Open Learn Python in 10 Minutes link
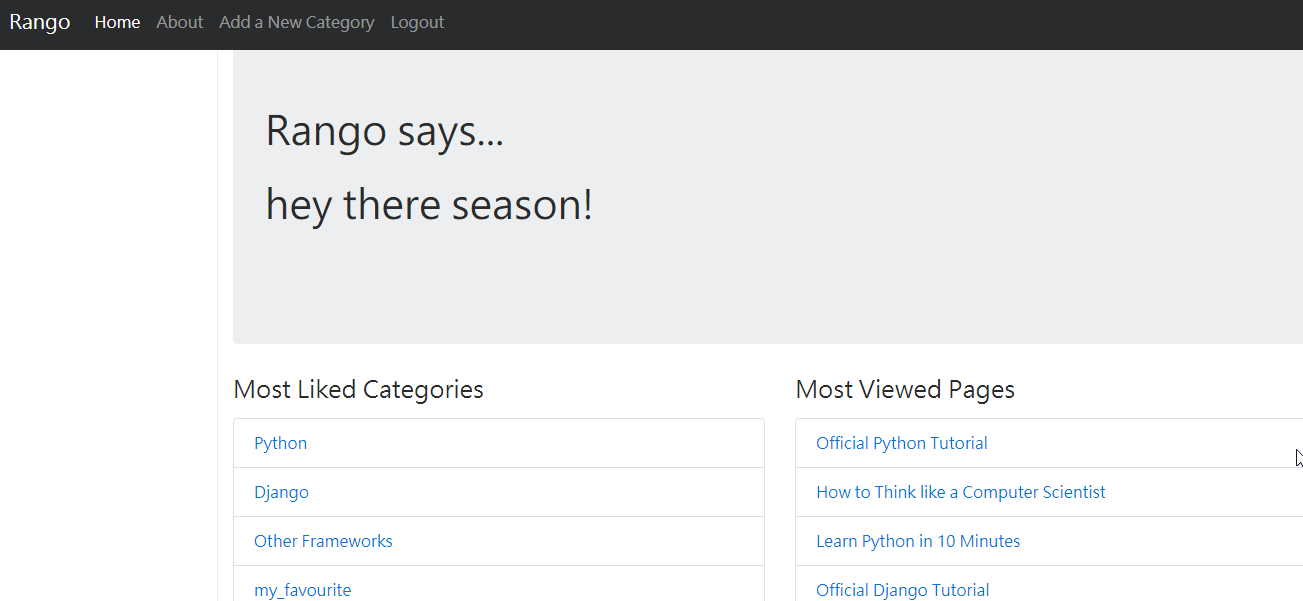 point(917,541)
